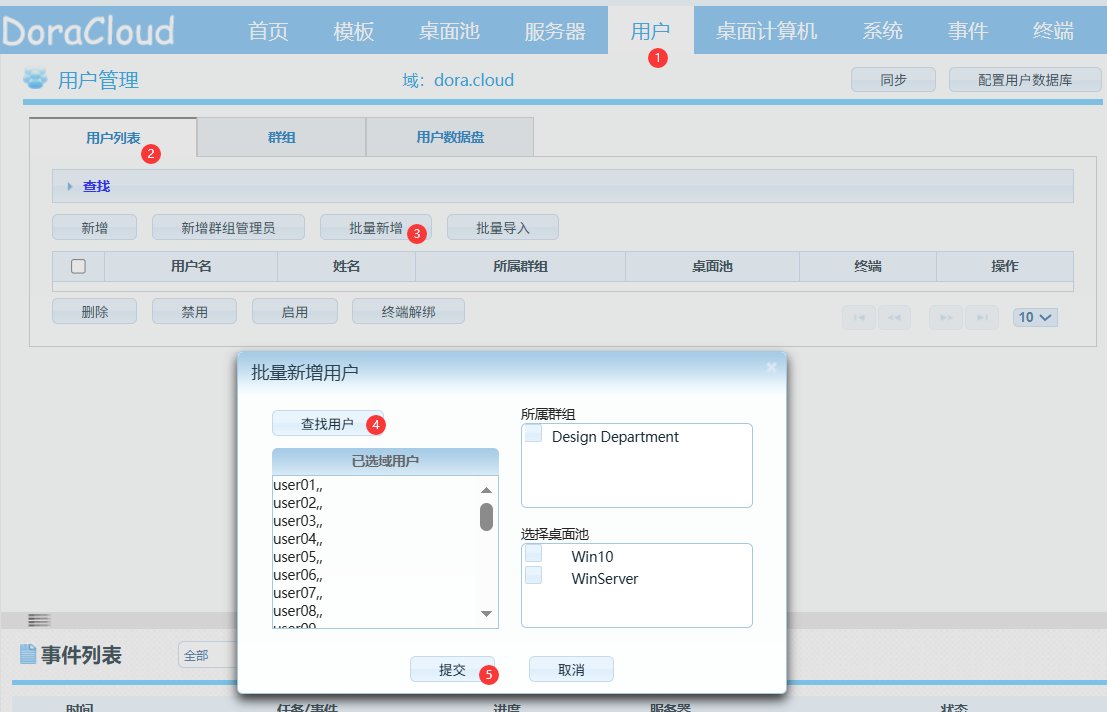This screenshot has height=712, width=1107.
Task: Switch to the 群组 tab
Action: pyautogui.click(x=281, y=137)
